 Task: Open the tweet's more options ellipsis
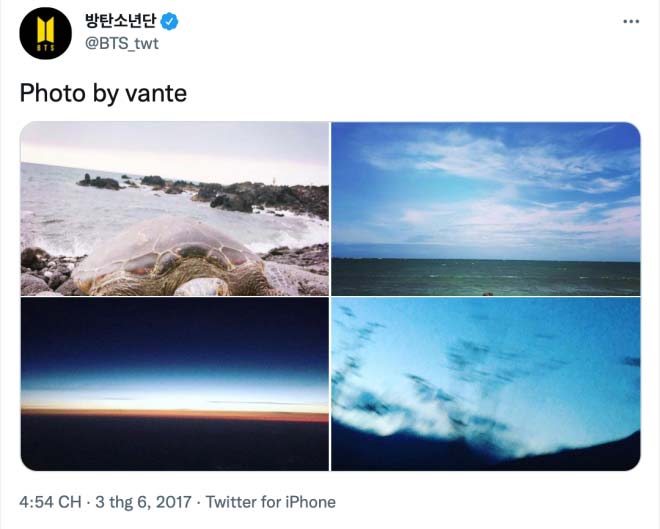(x=631, y=21)
